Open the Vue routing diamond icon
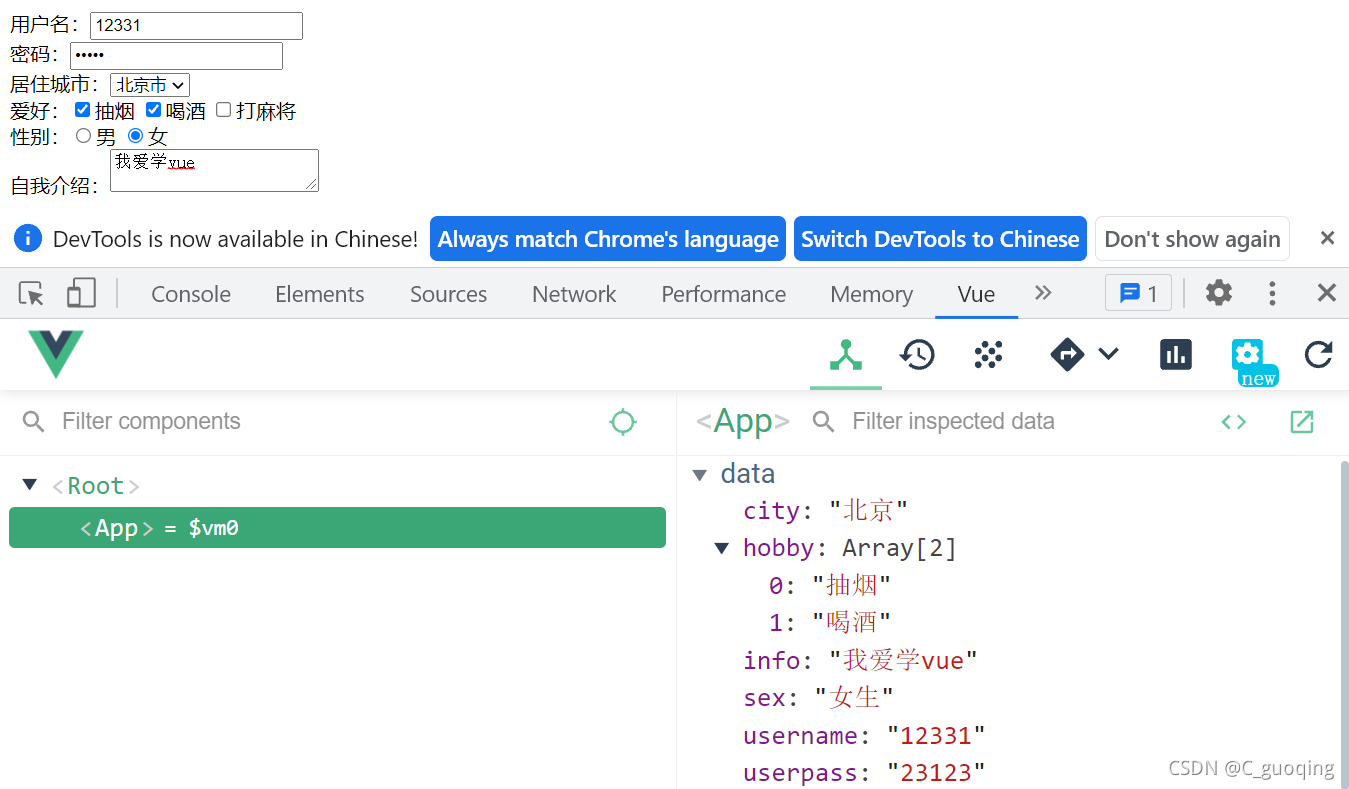 point(1067,354)
